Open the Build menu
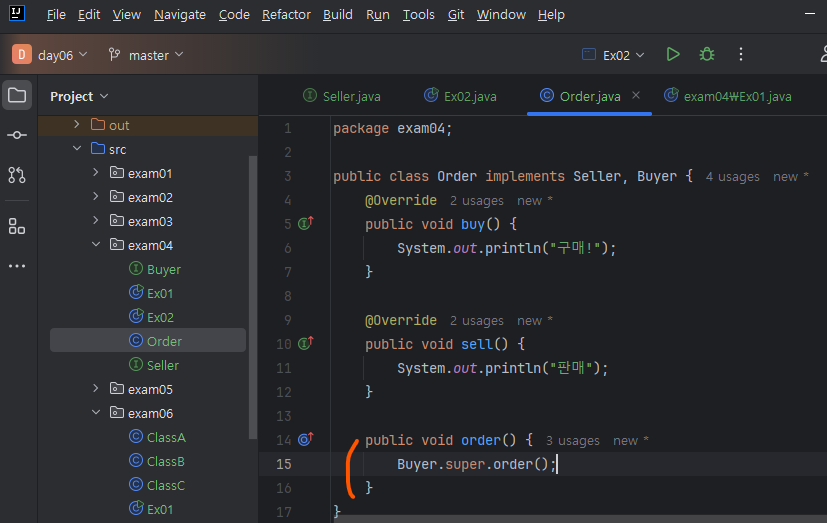This screenshot has width=827, height=523. tap(338, 15)
